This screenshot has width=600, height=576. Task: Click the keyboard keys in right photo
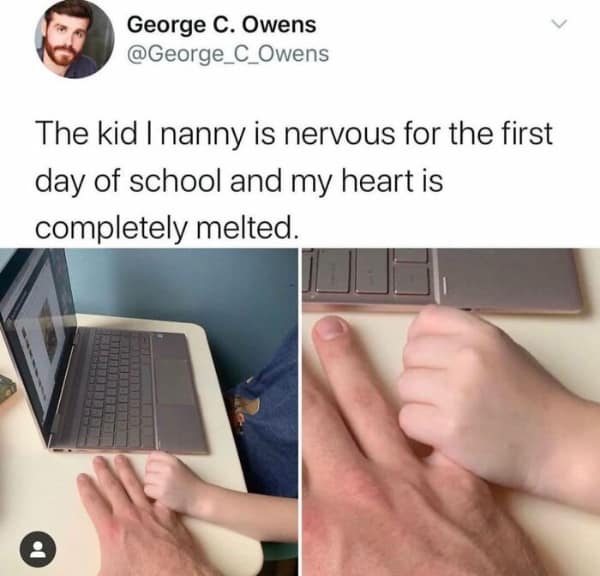[367, 272]
